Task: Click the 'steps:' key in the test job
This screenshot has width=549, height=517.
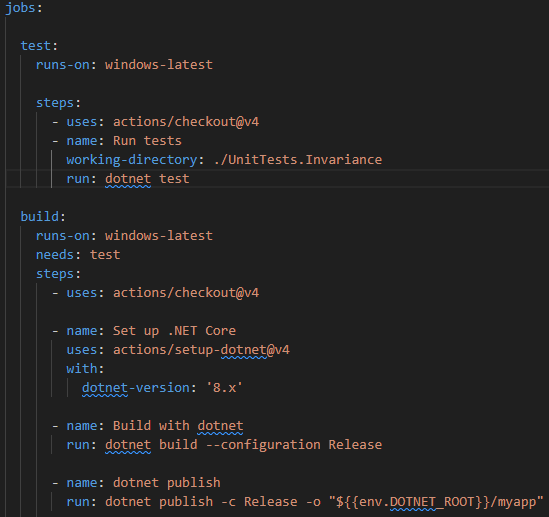Action: [58, 103]
